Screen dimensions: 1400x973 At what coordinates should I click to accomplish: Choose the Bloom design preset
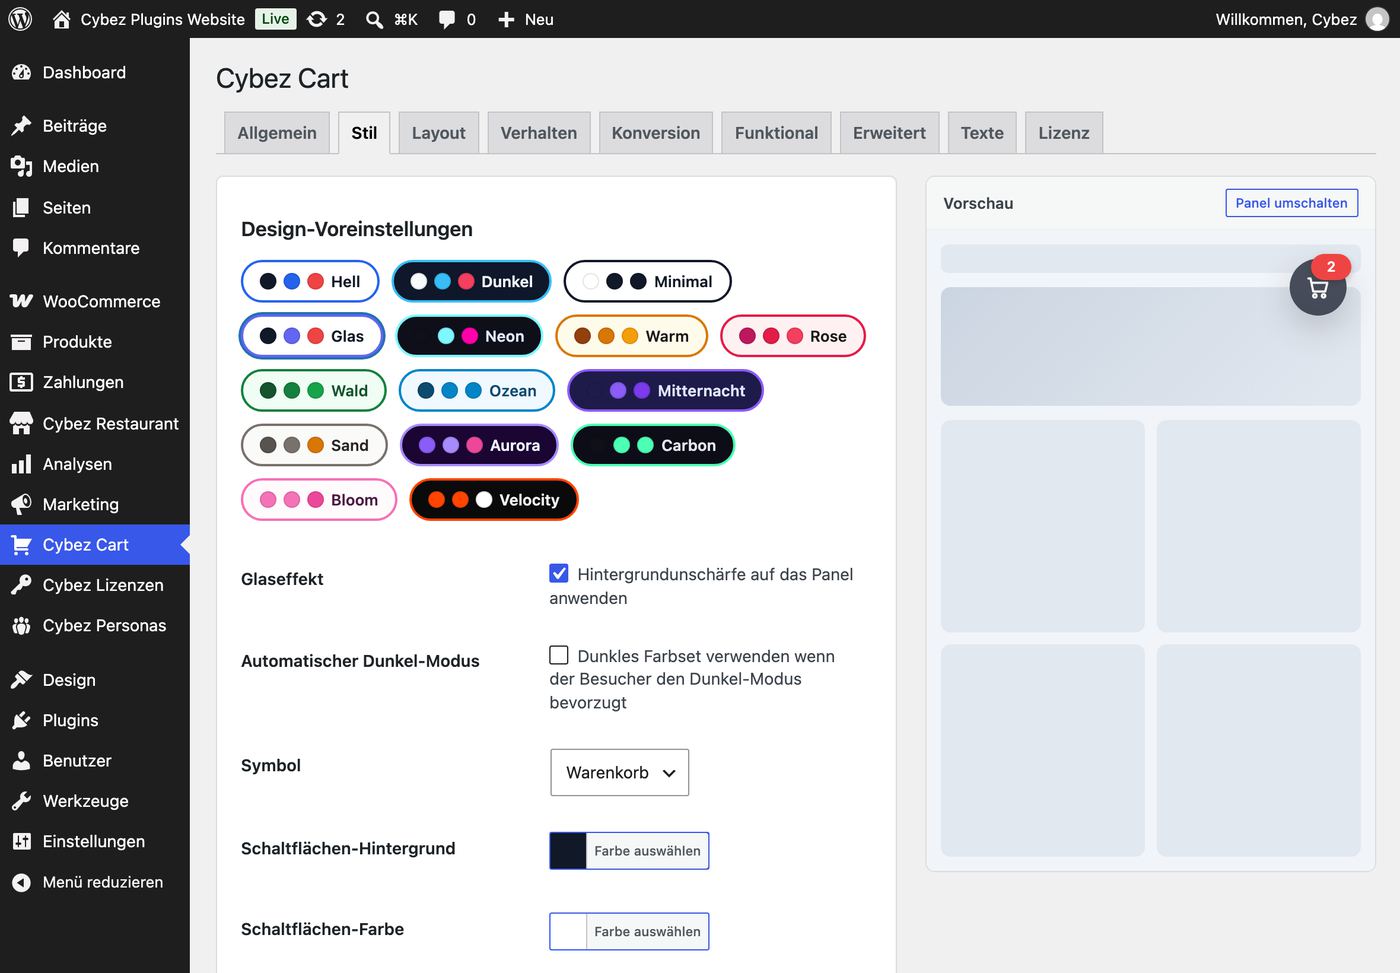[x=319, y=500]
